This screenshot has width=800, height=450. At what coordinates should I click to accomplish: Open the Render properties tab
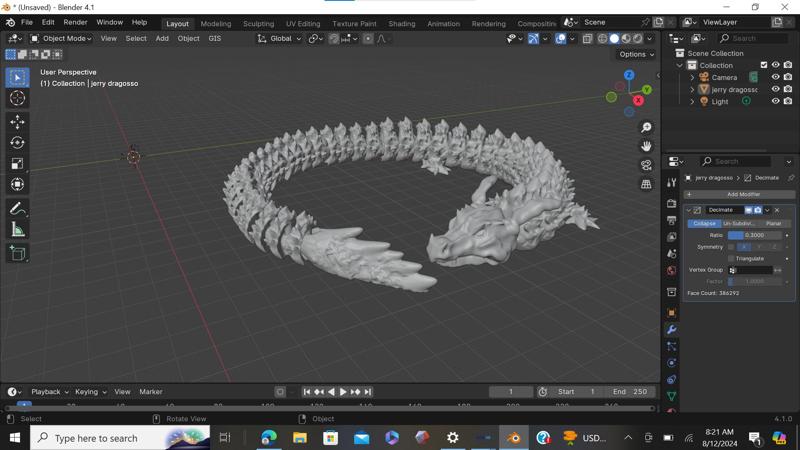tap(671, 203)
